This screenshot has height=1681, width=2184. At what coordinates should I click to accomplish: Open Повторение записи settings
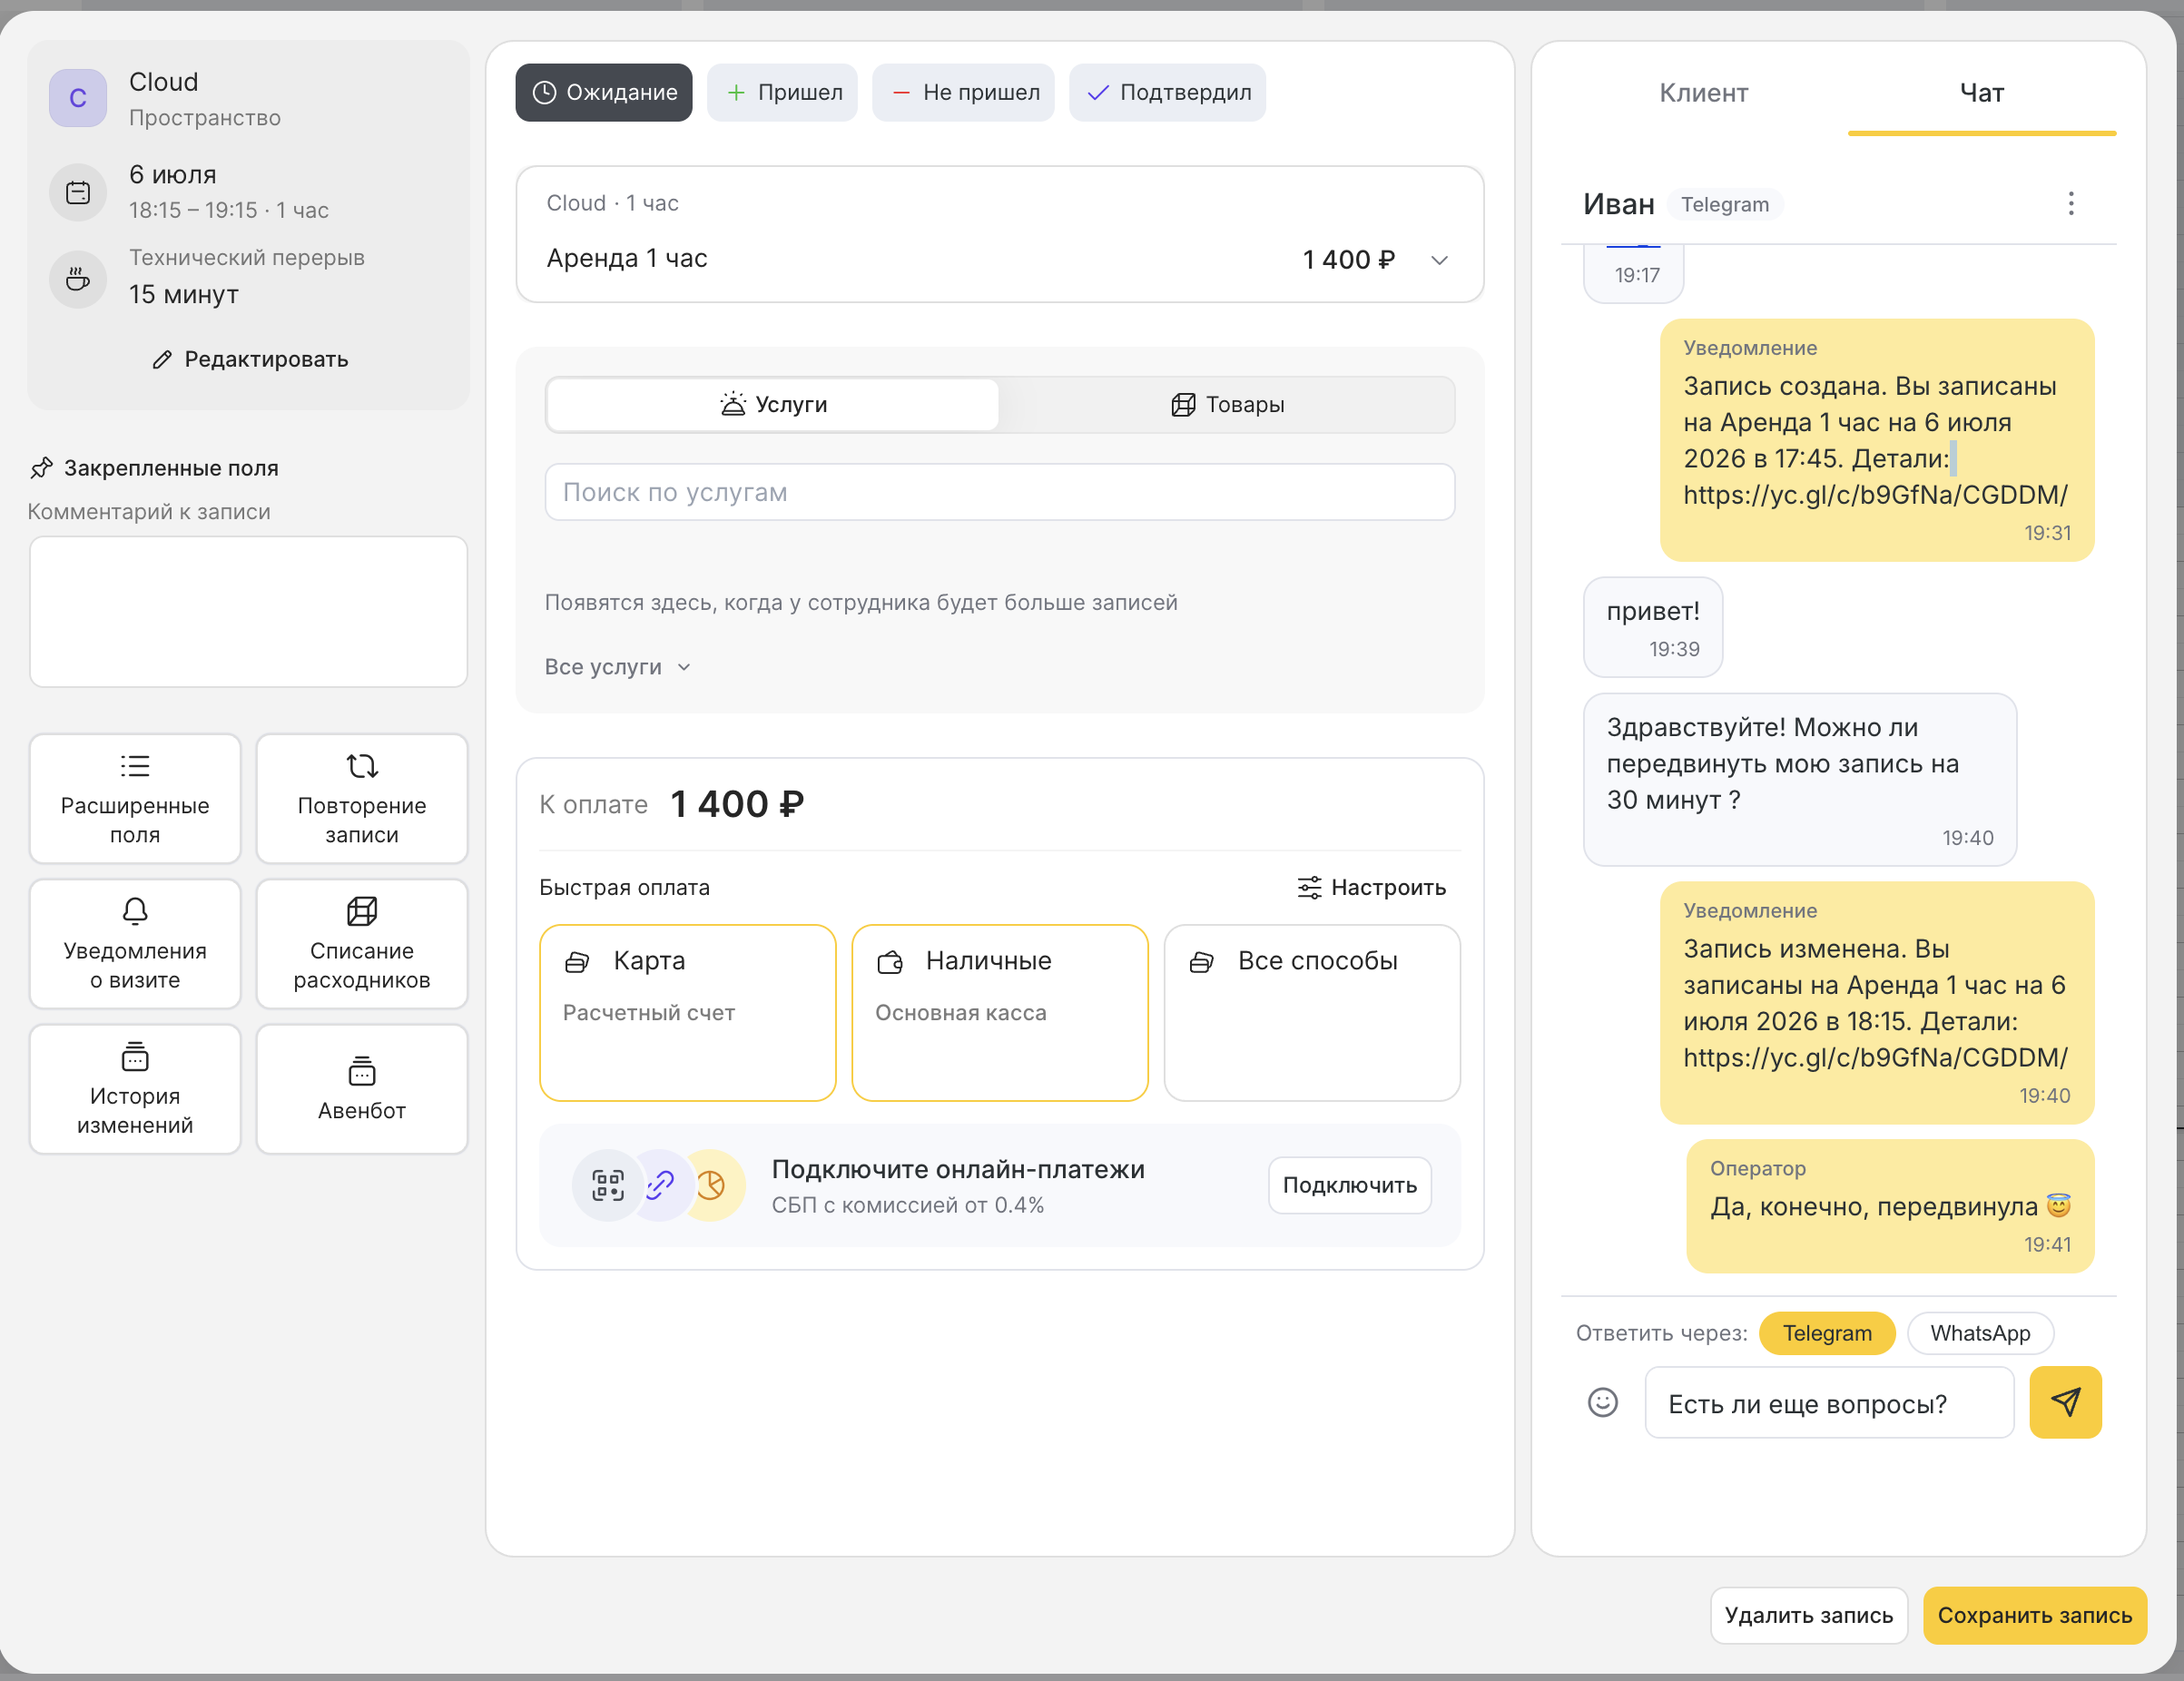pyautogui.click(x=362, y=798)
